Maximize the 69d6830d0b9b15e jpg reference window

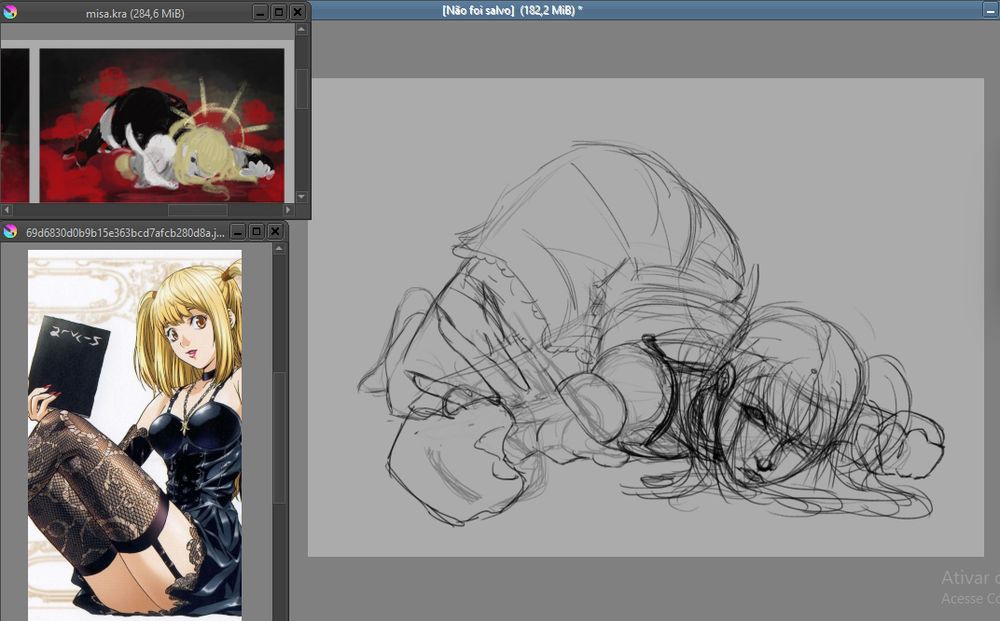pyautogui.click(x=256, y=232)
